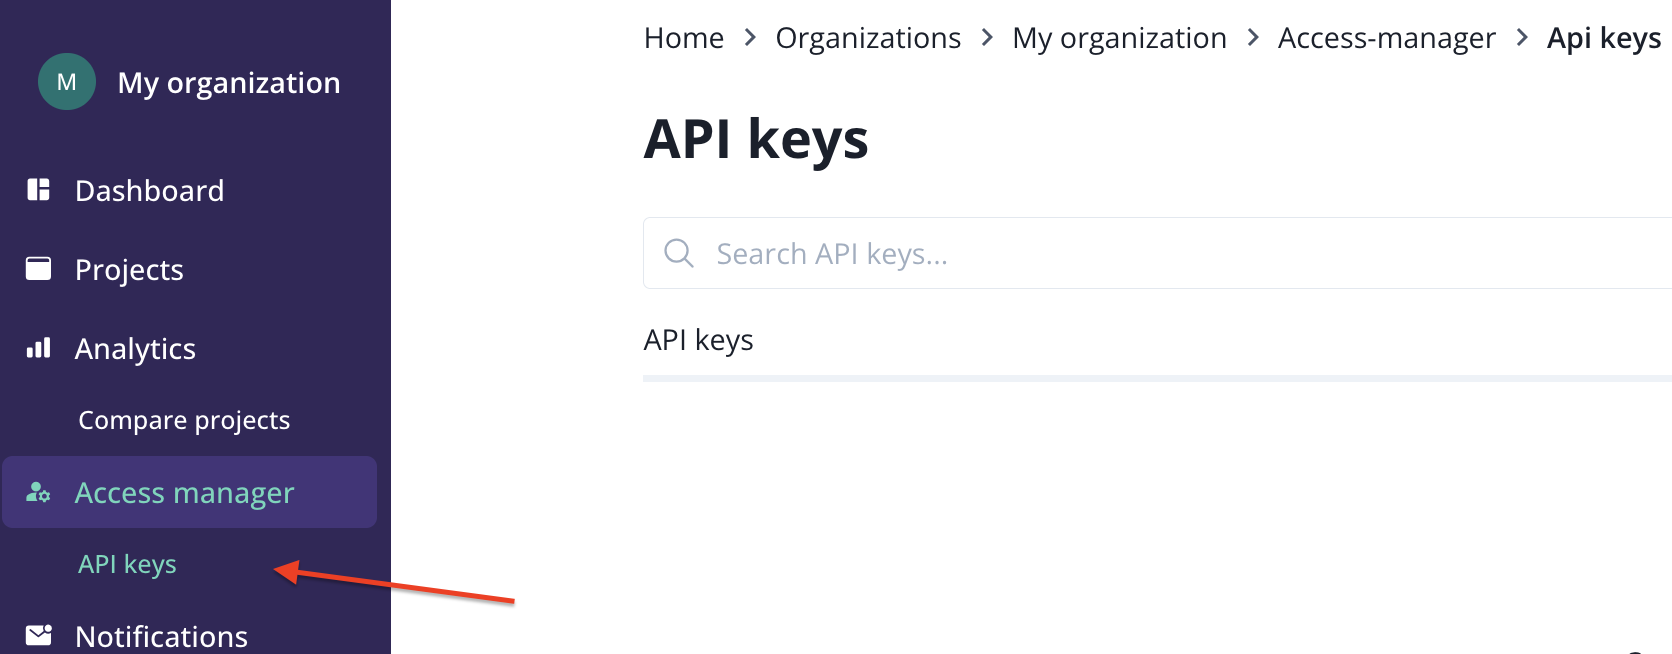Navigate to Organizations breadcrumb
Screen dimensions: 1672x654
pos(868,38)
